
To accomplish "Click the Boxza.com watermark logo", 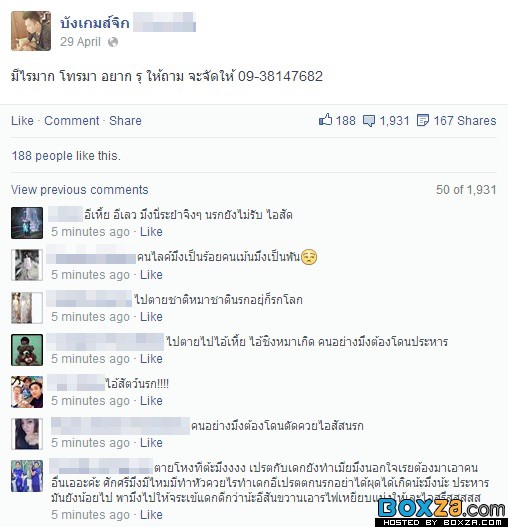I will (441, 511).
